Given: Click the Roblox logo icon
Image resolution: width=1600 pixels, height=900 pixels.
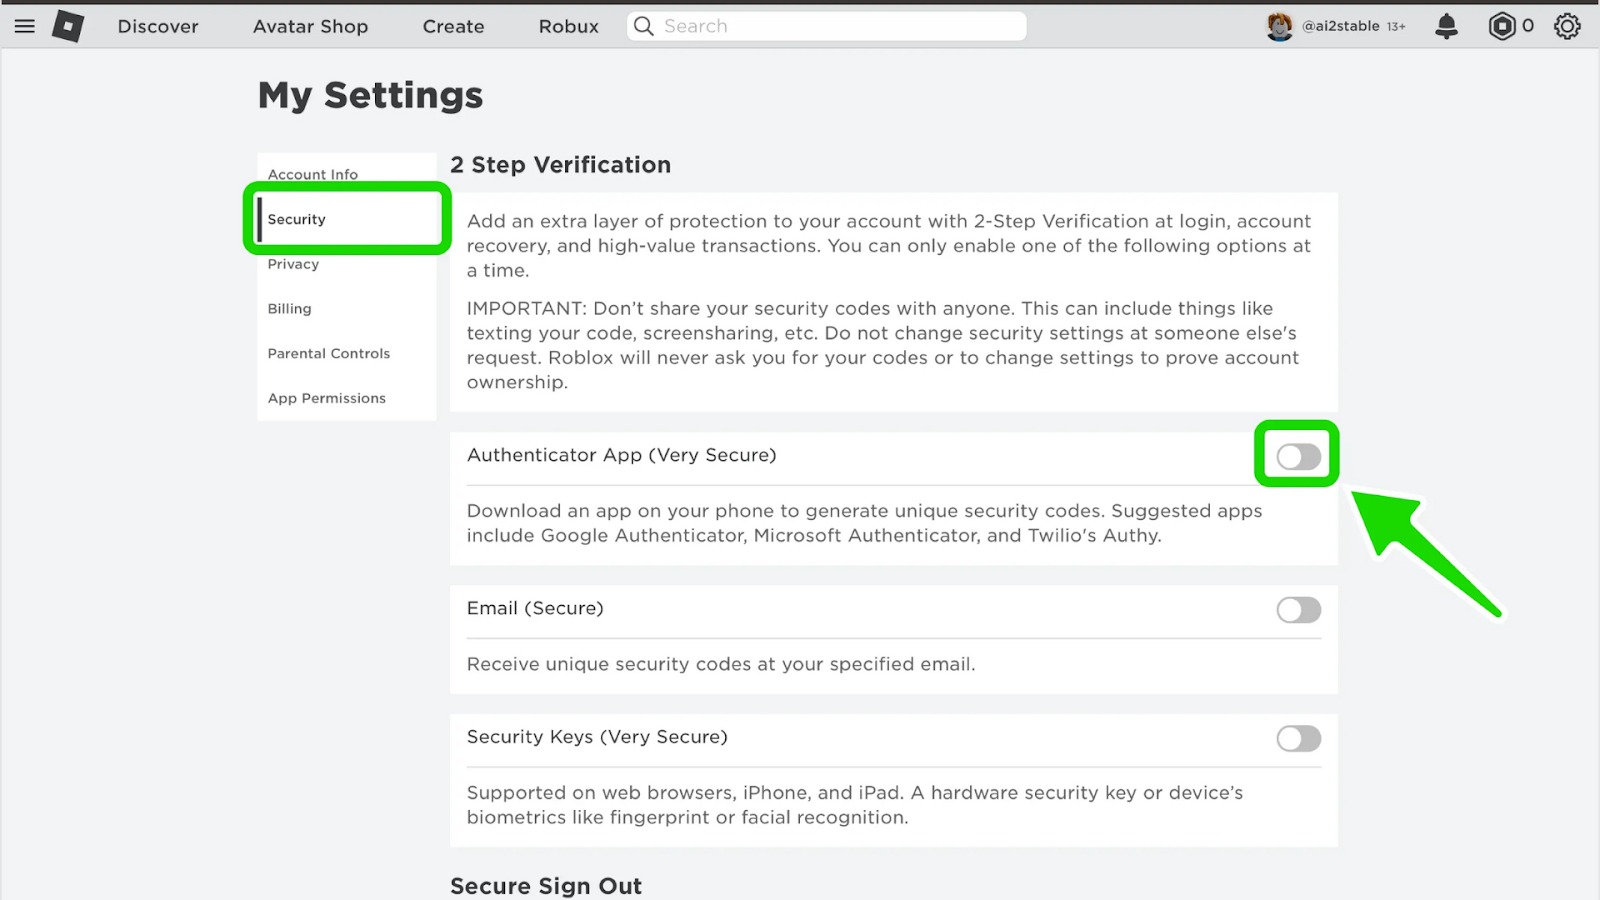Looking at the screenshot, I should point(68,26).
